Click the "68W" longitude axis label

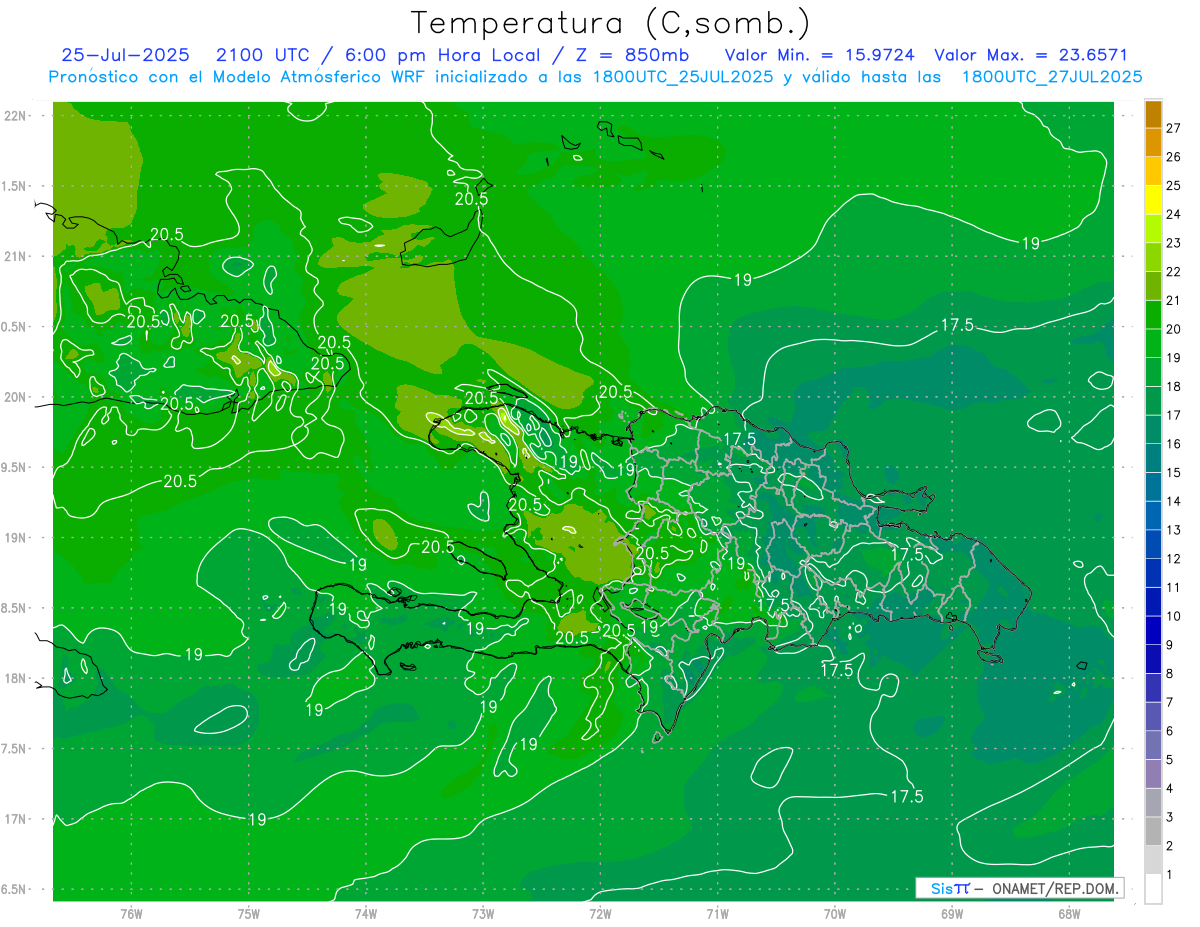click(x=1069, y=913)
